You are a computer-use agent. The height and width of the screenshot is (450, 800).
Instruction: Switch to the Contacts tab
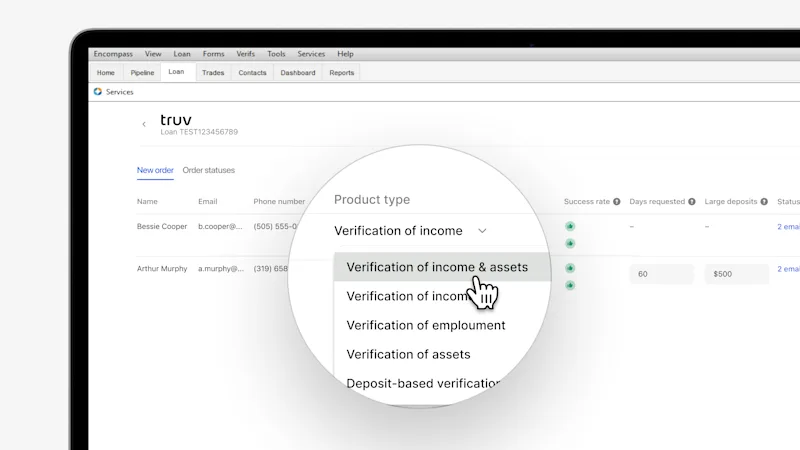click(x=252, y=72)
